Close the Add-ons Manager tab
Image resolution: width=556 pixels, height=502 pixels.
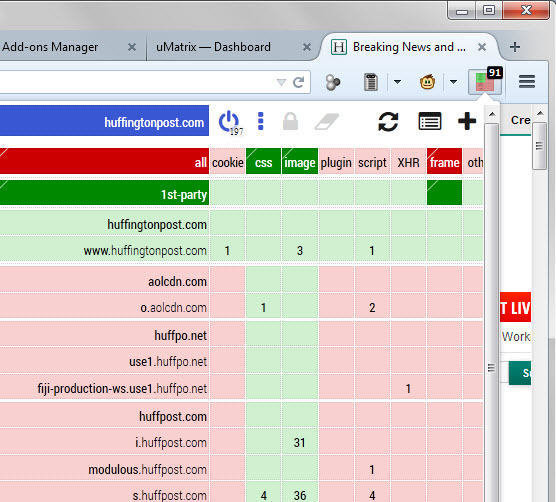[132, 47]
